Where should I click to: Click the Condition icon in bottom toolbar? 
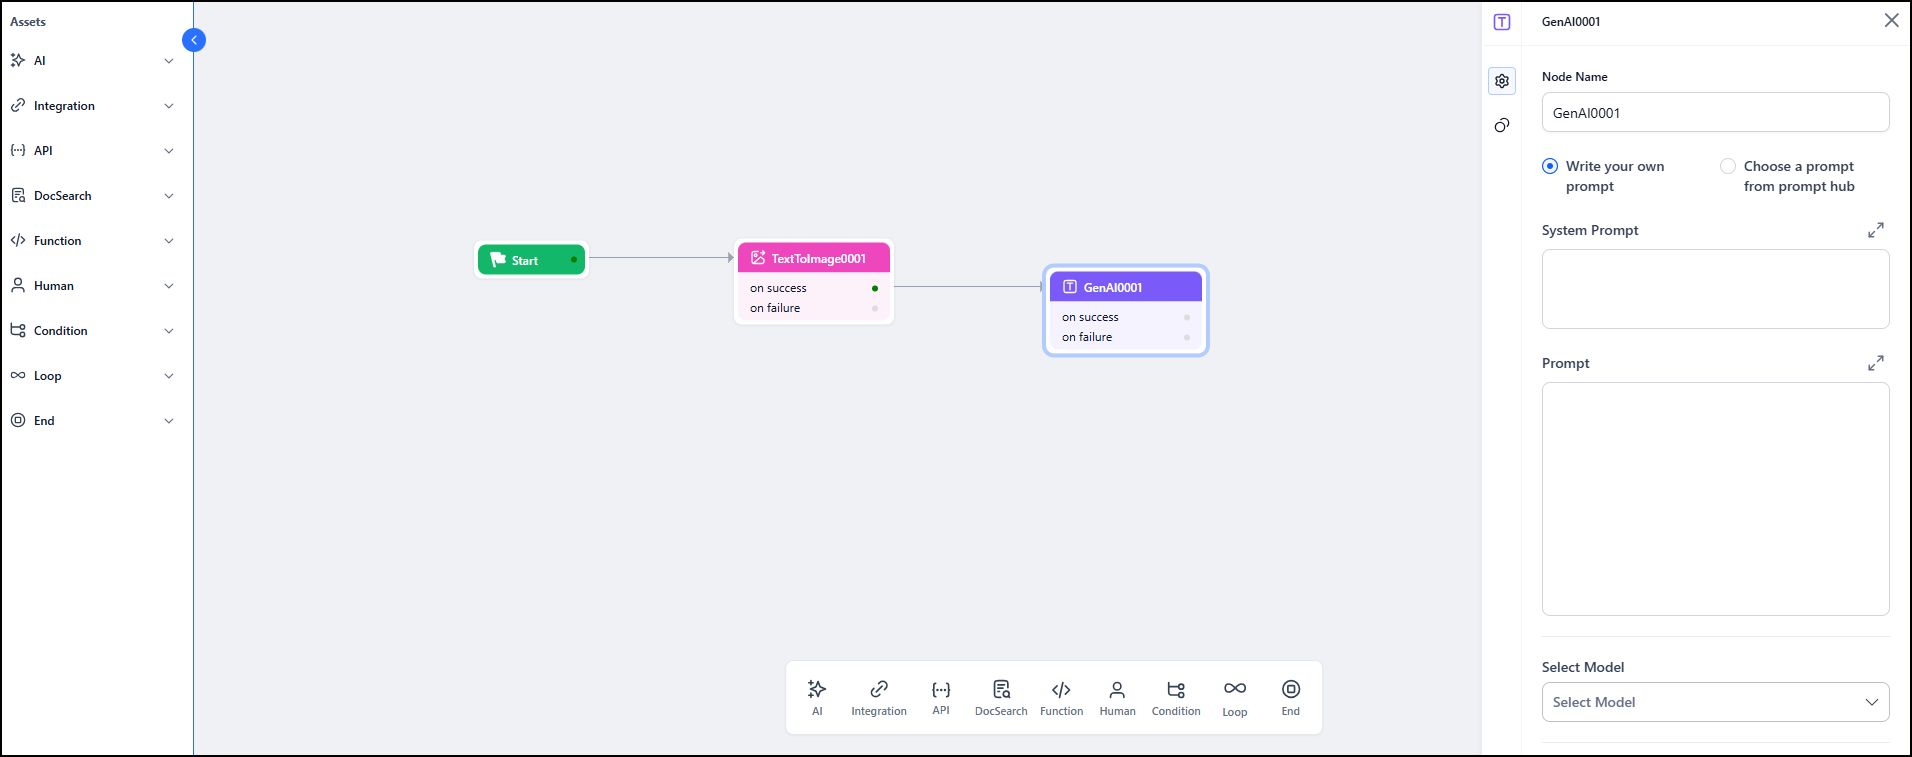[1175, 697]
